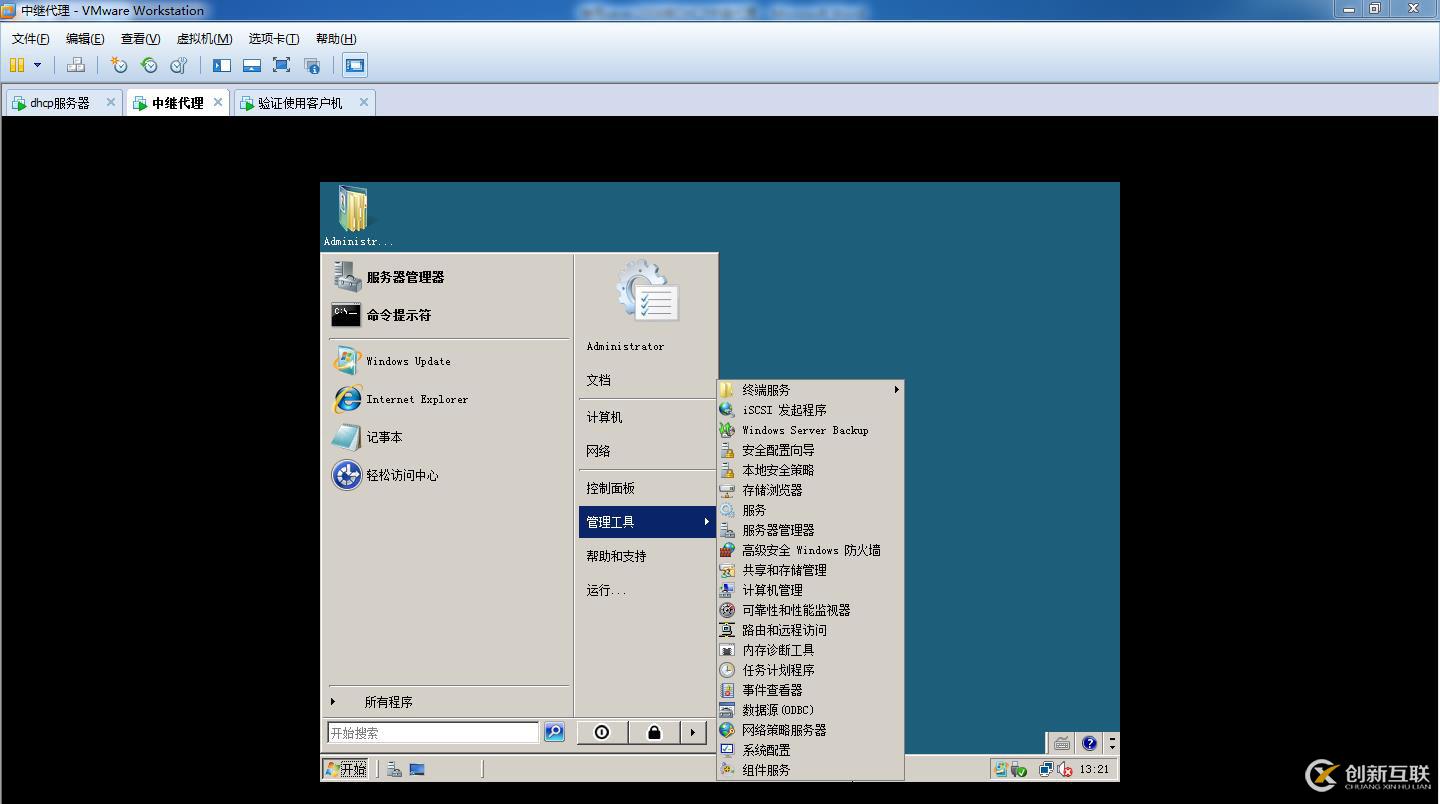Open the snapshot manager wrench-clock icon
Image resolution: width=1440 pixels, height=804 pixels.
179,65
